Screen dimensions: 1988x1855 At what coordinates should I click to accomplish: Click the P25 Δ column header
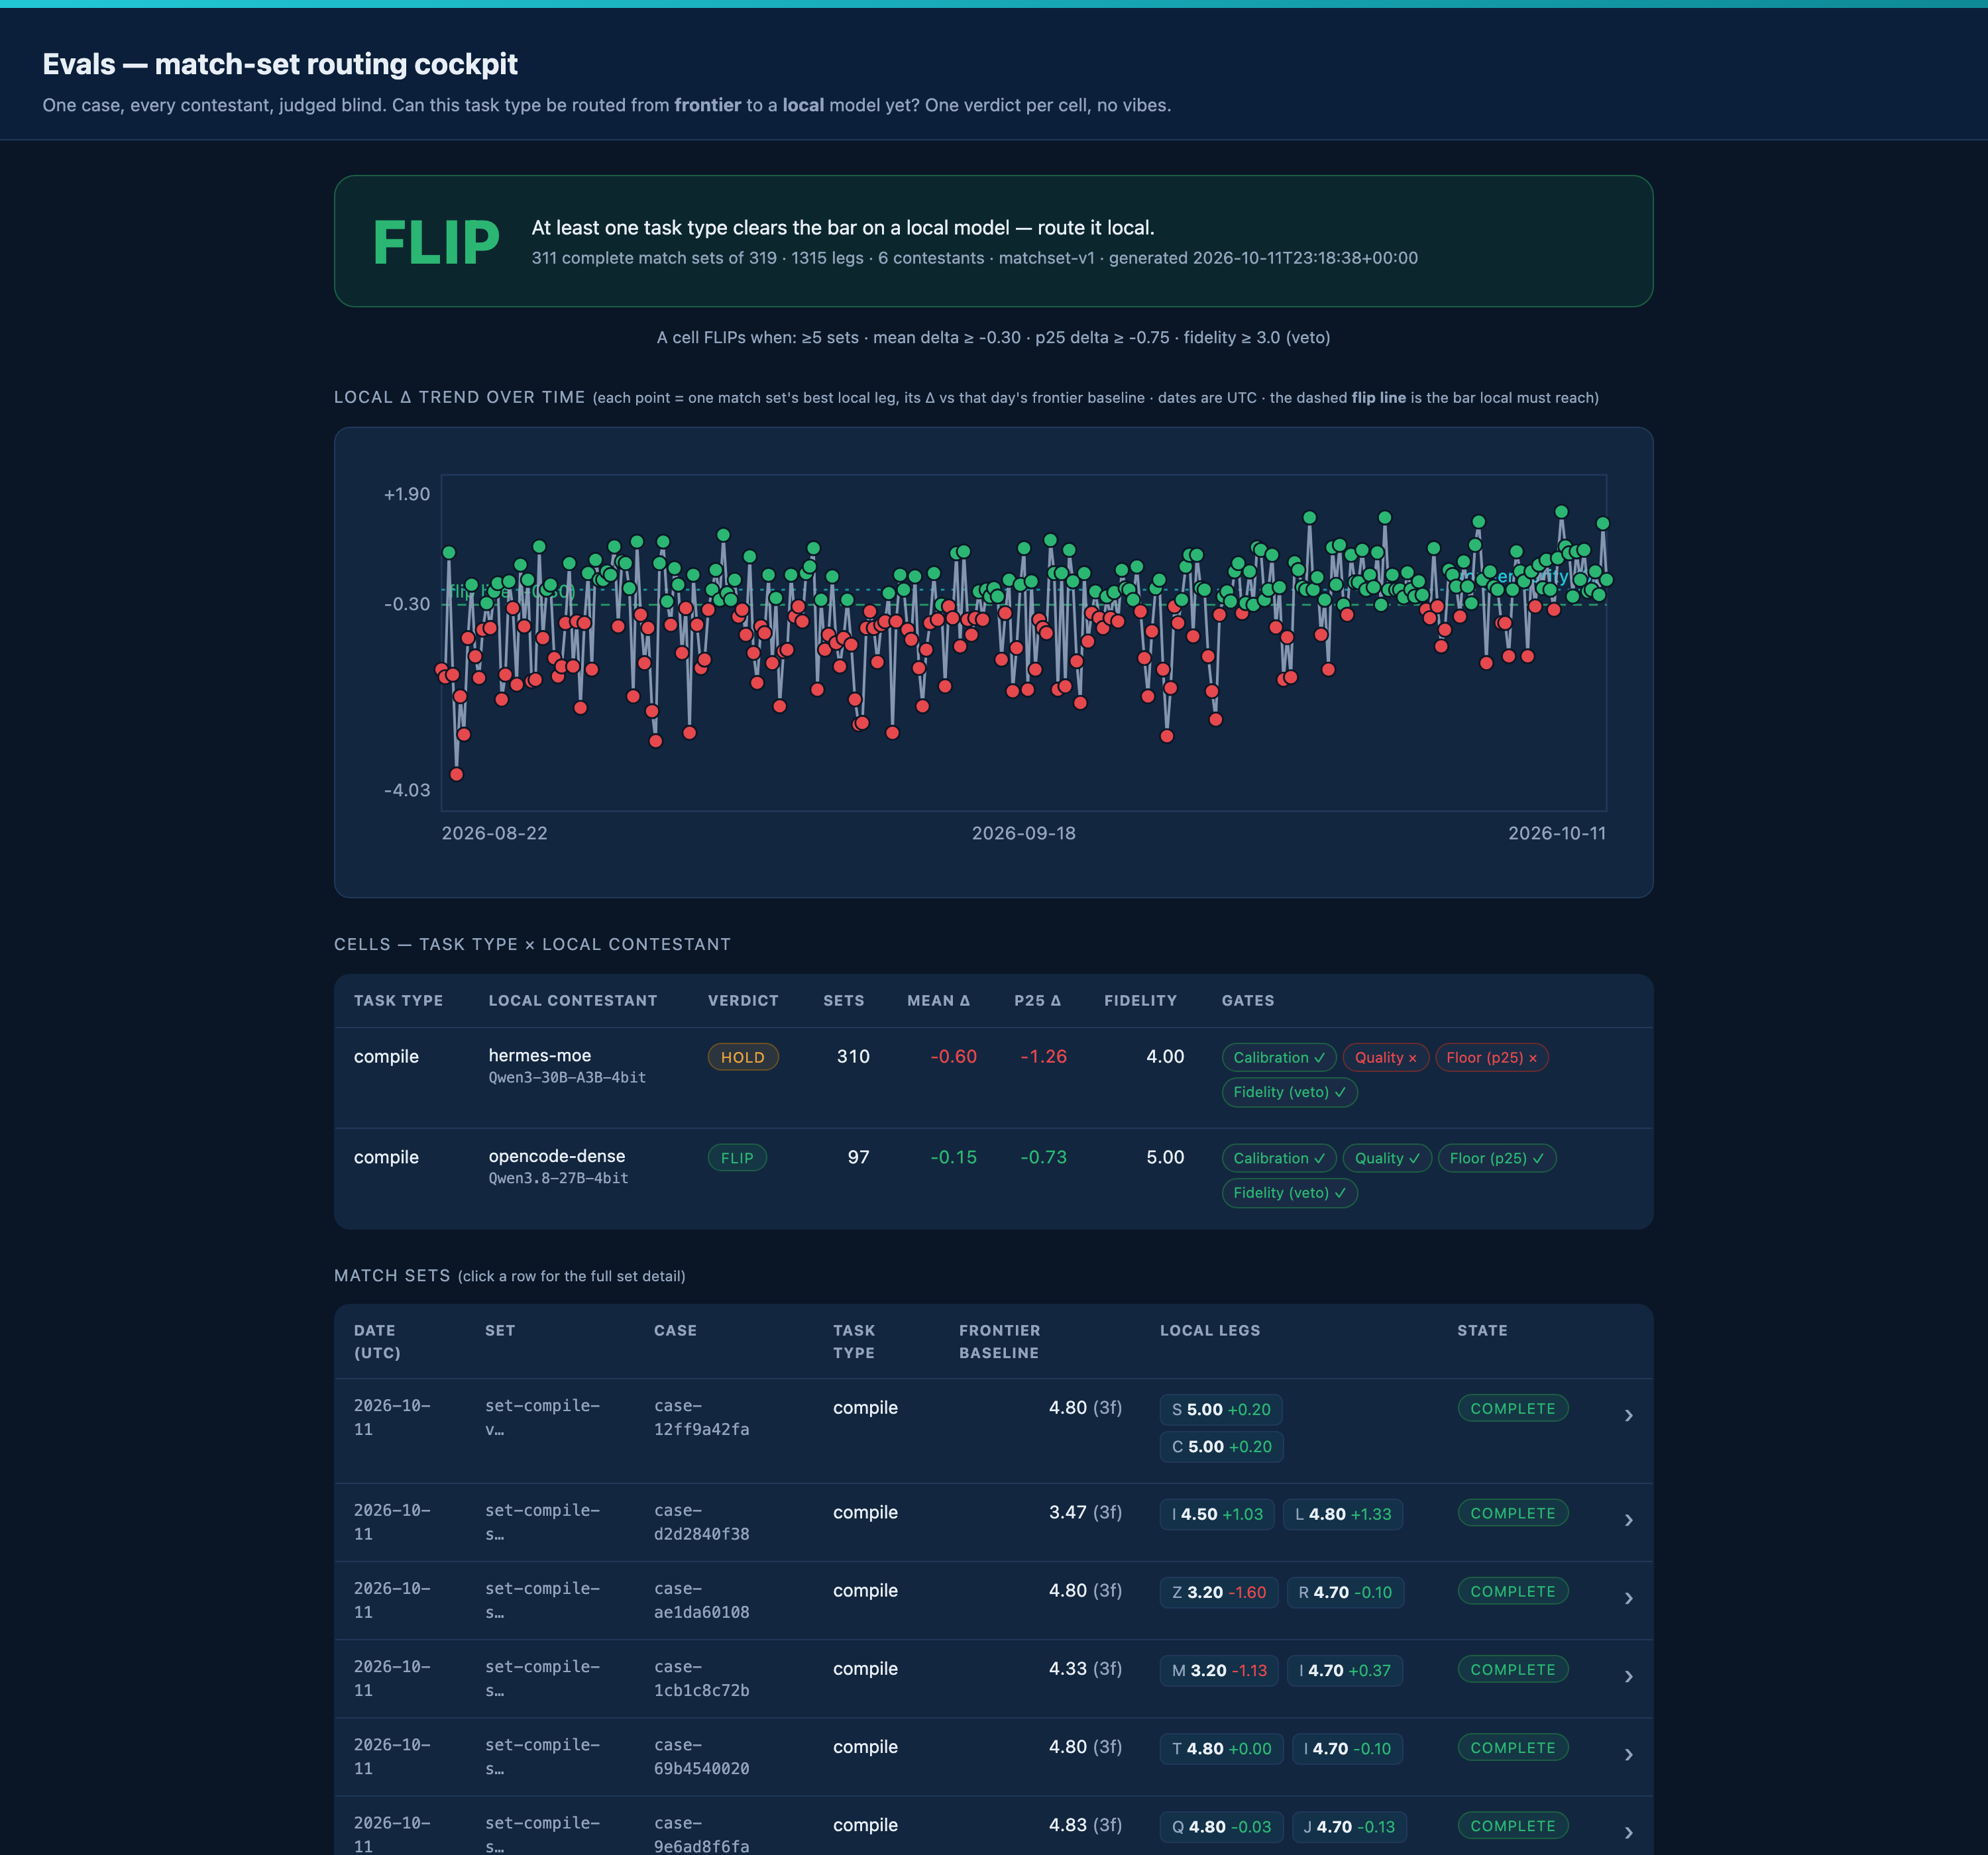click(1037, 1000)
